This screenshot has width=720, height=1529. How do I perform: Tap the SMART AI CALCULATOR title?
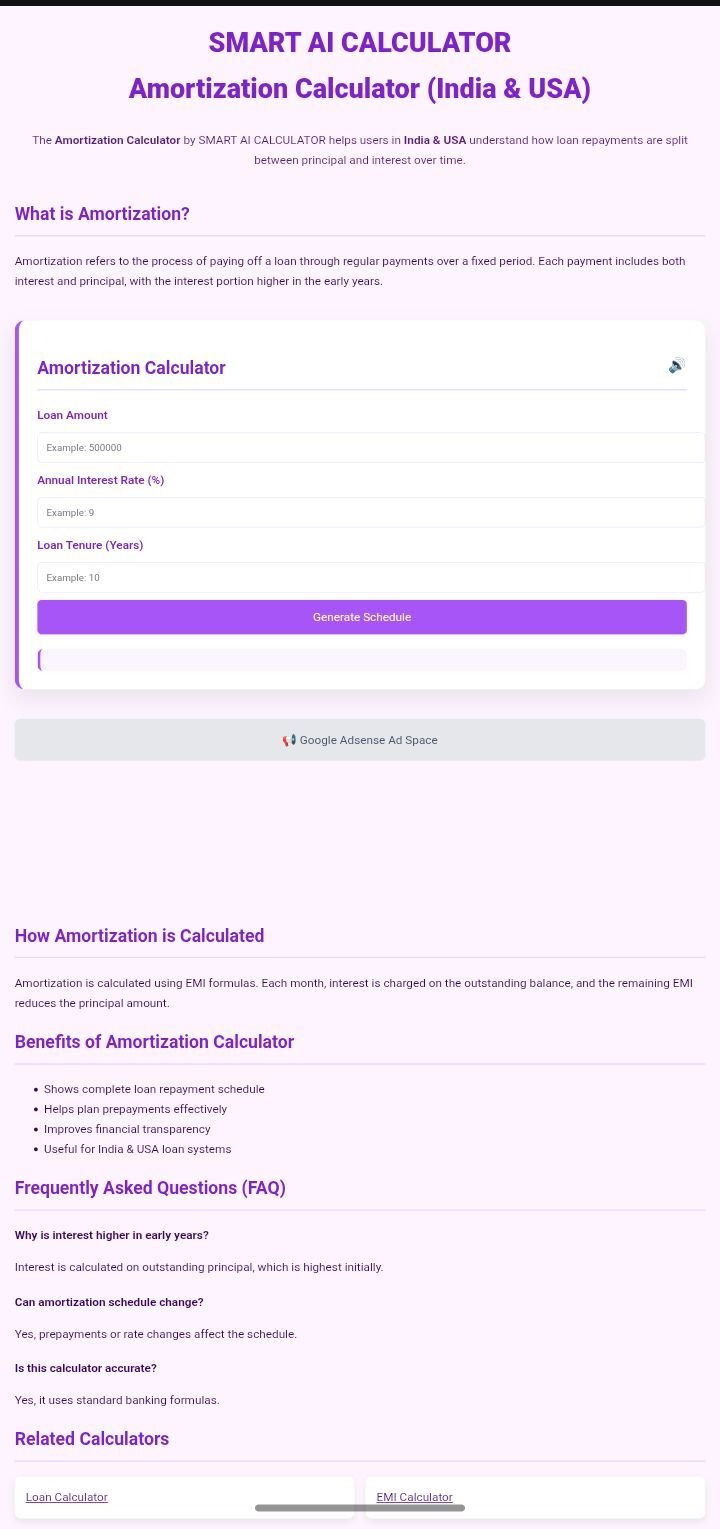(360, 43)
